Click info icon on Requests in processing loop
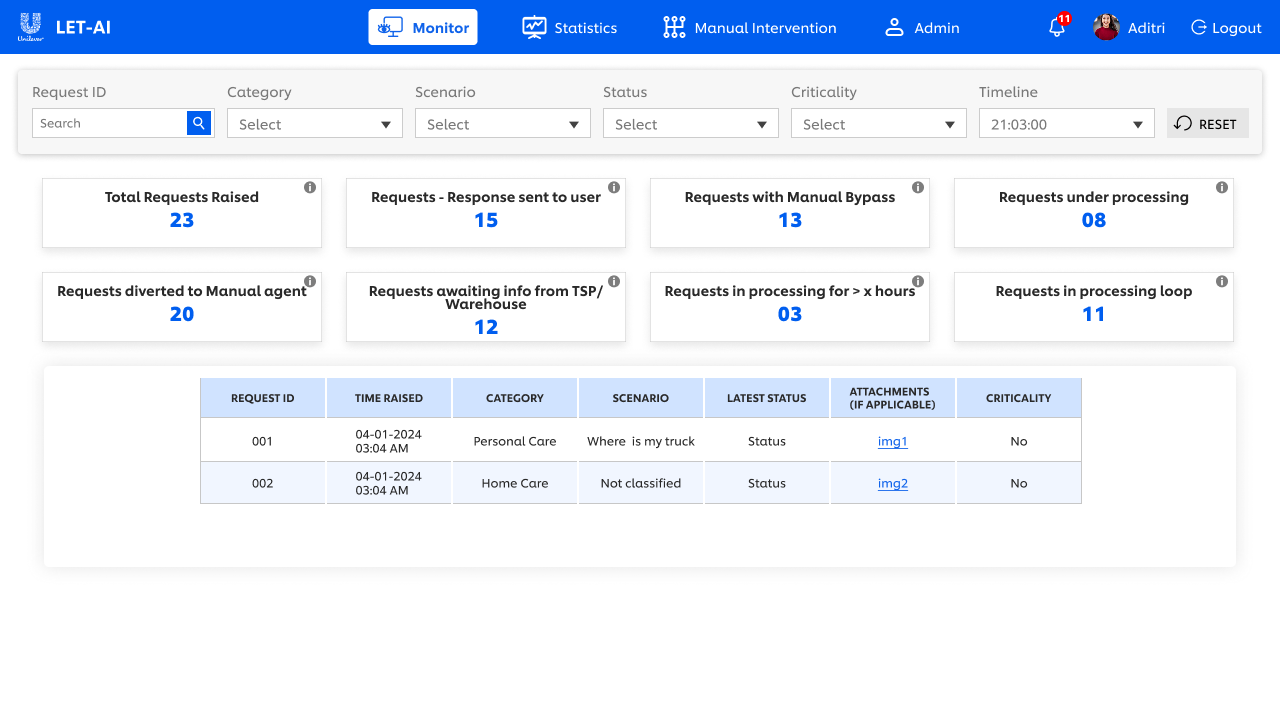 1222,282
